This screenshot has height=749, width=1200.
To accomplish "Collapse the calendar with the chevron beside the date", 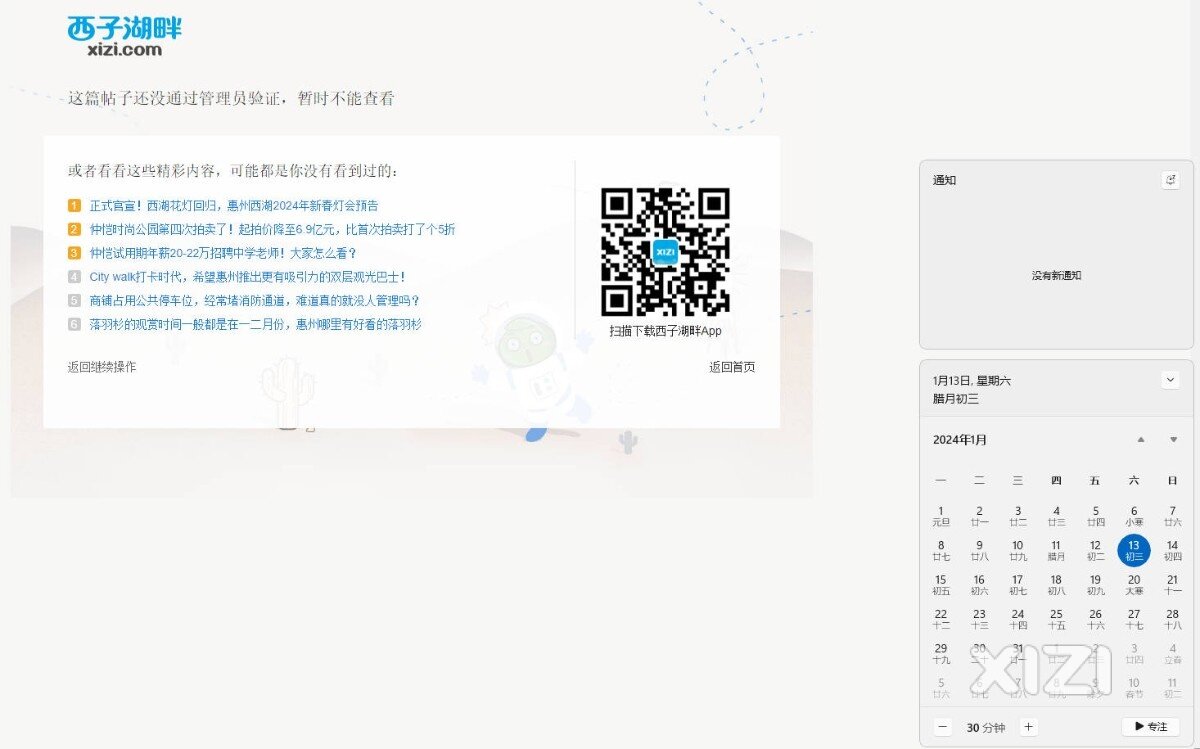I will pyautogui.click(x=1171, y=380).
